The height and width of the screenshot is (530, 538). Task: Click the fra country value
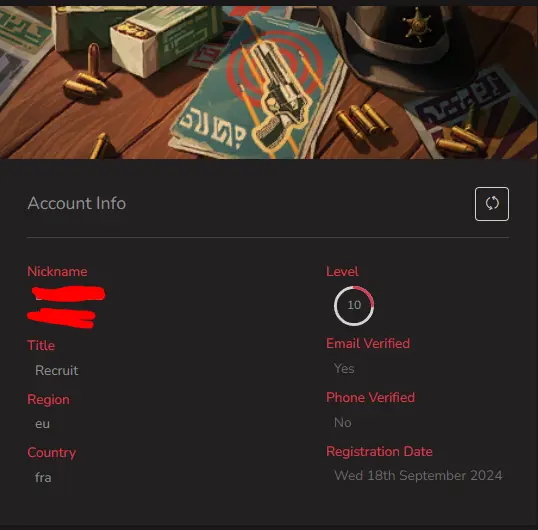coord(43,478)
